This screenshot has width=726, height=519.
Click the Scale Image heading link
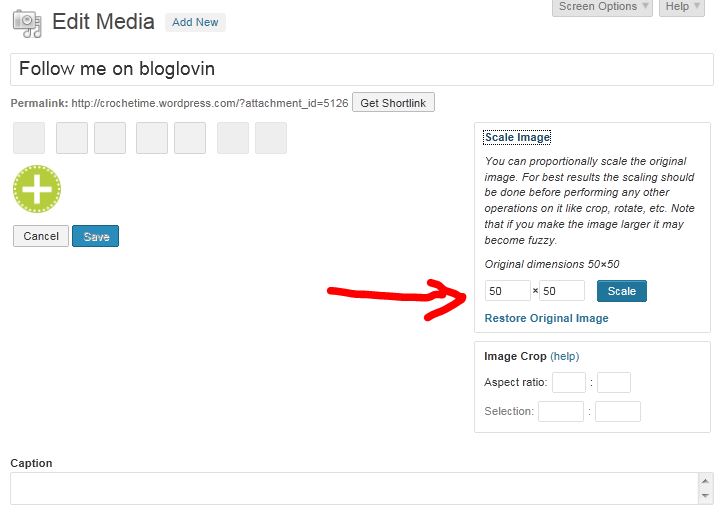coord(517,137)
